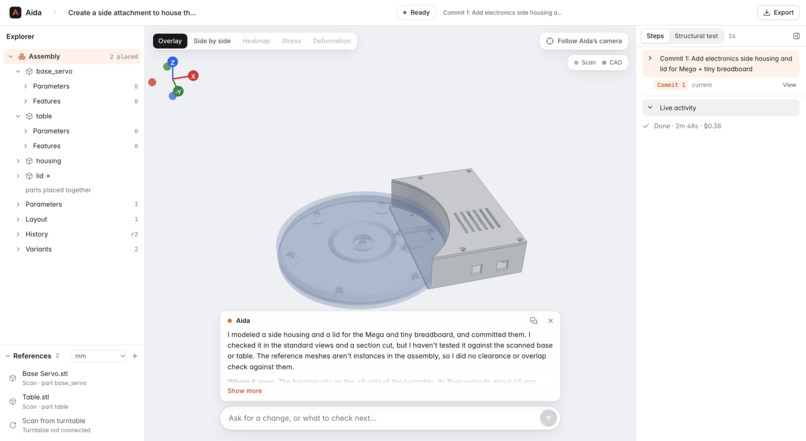The width and height of the screenshot is (806, 441).
Task: Select the Deformation view tab
Action: [x=332, y=41]
